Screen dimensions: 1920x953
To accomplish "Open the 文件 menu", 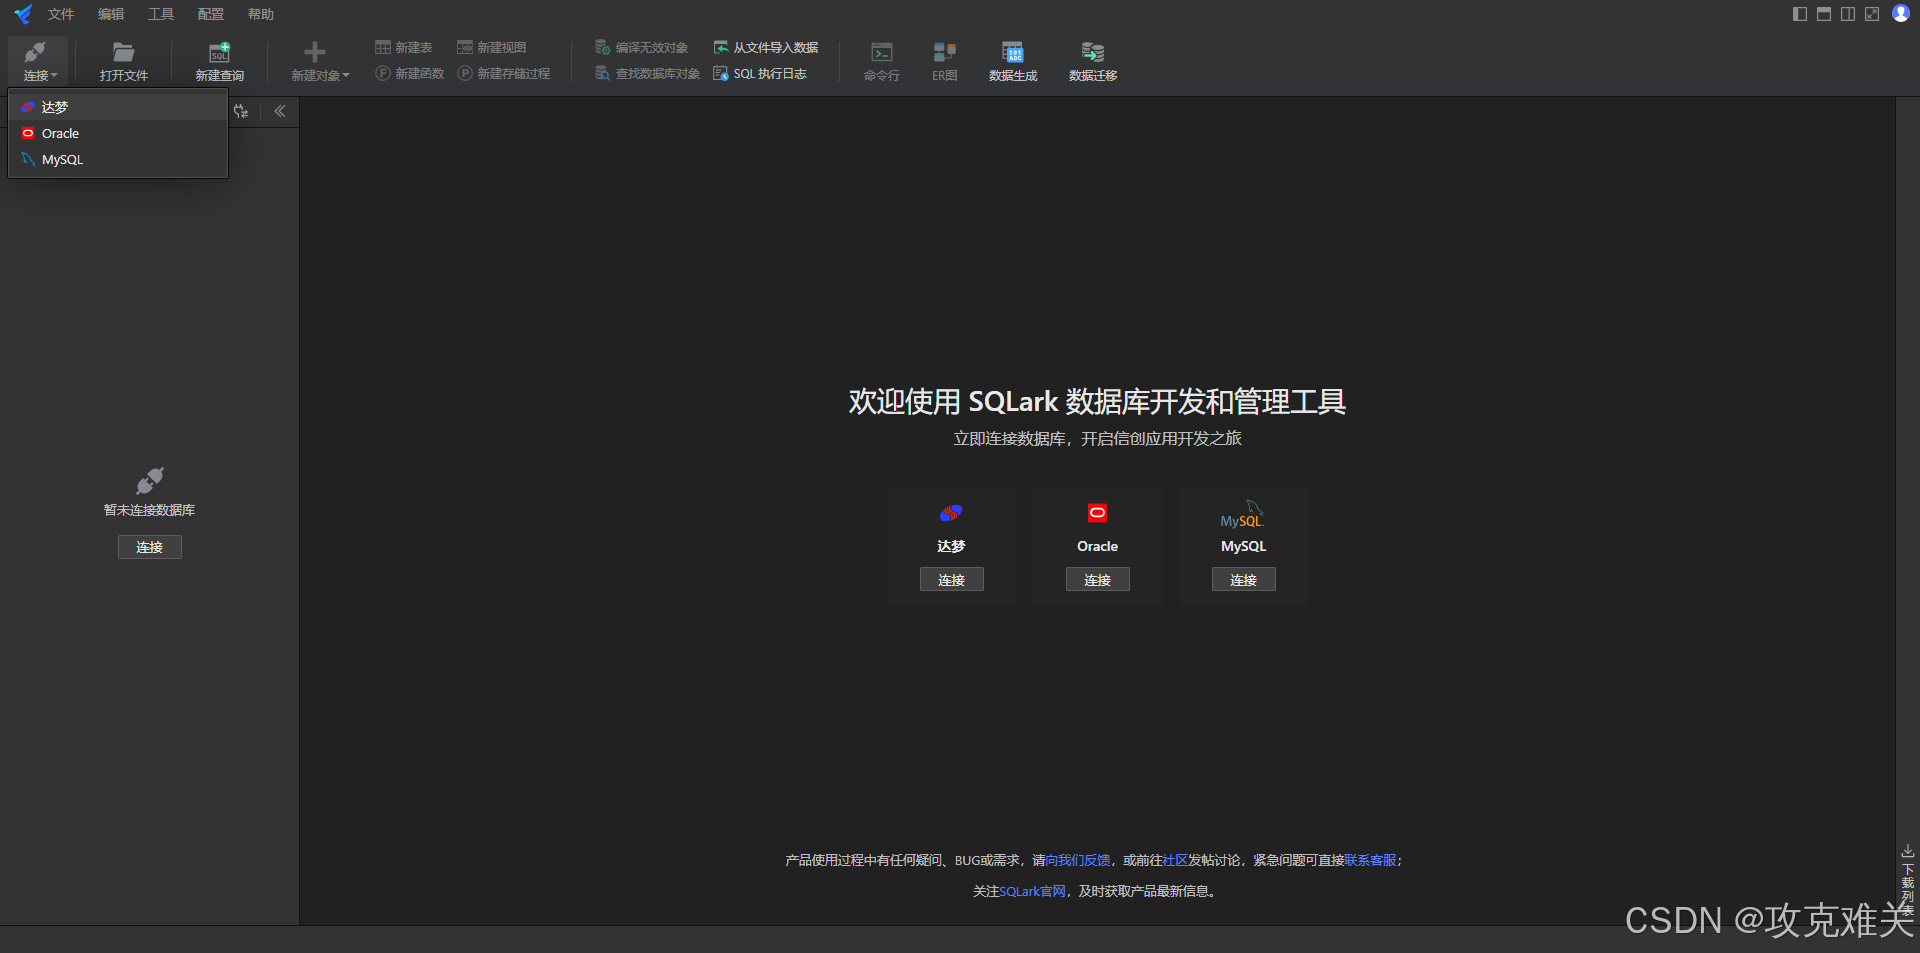I will (x=61, y=14).
